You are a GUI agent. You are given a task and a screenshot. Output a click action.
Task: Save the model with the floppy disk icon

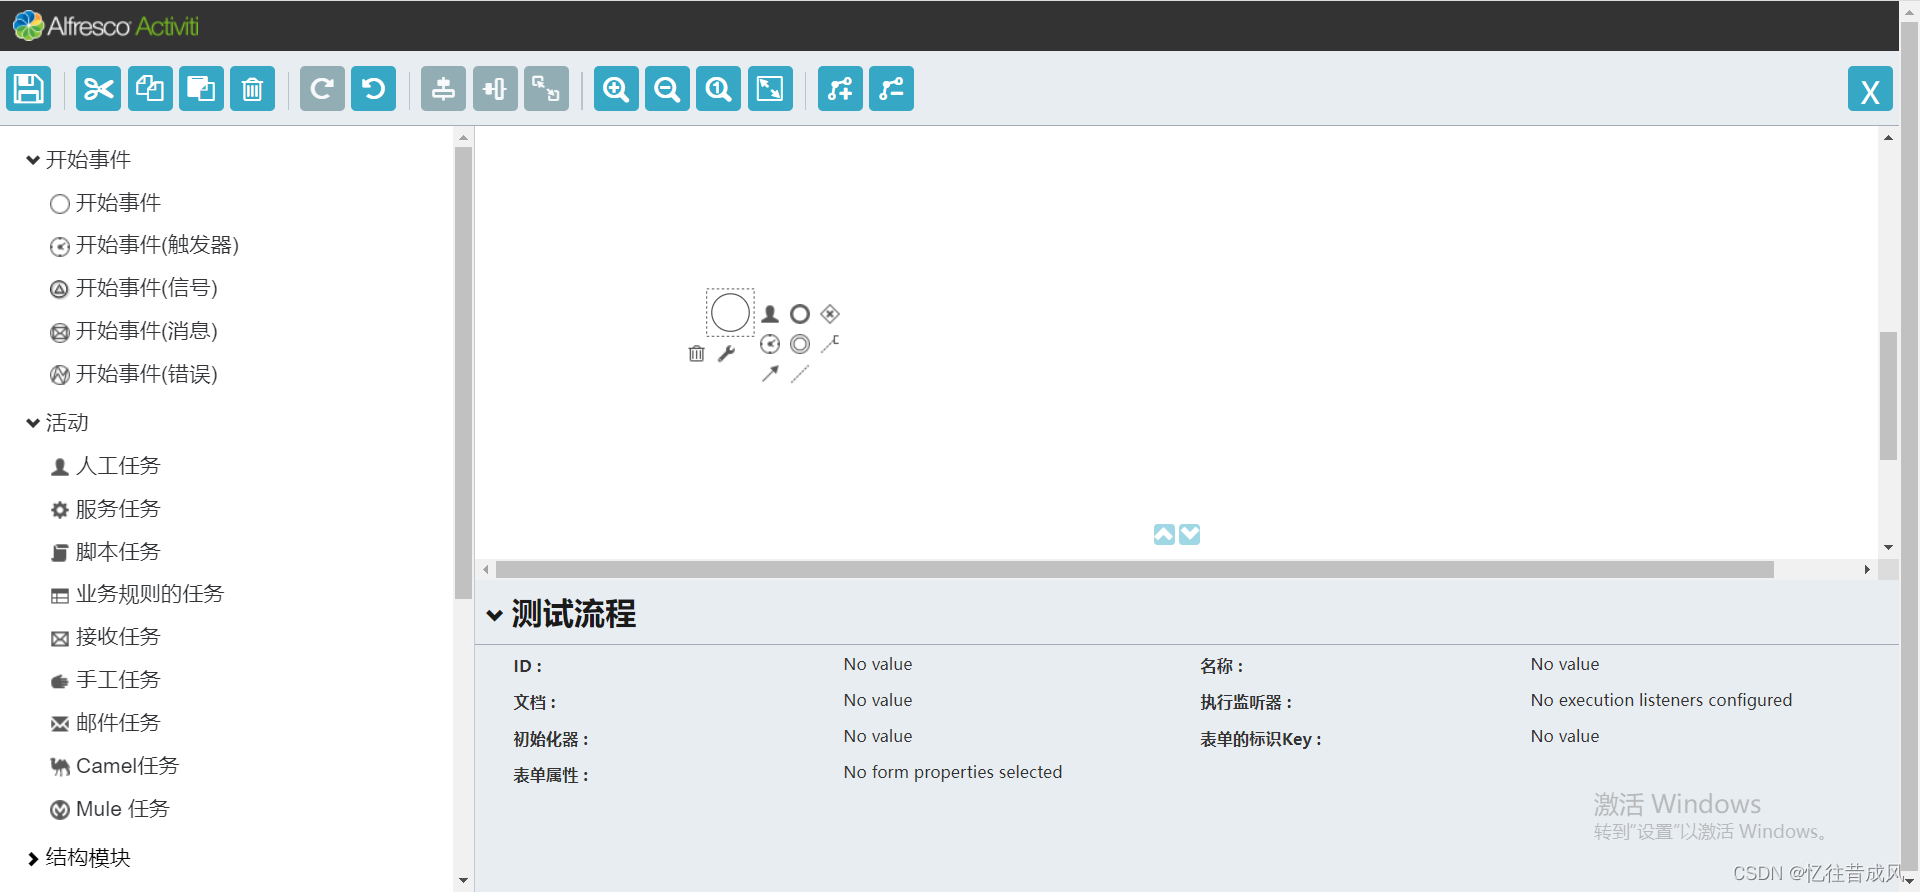[x=29, y=89]
